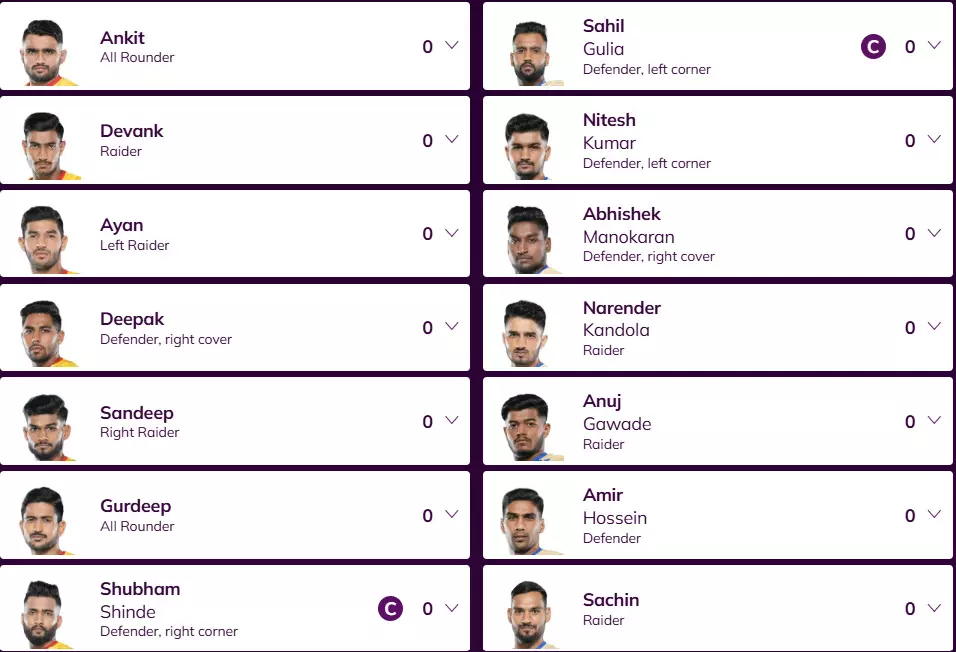This screenshot has width=956, height=652.
Task: Click Ayan's points score of 0
Action: click(427, 234)
